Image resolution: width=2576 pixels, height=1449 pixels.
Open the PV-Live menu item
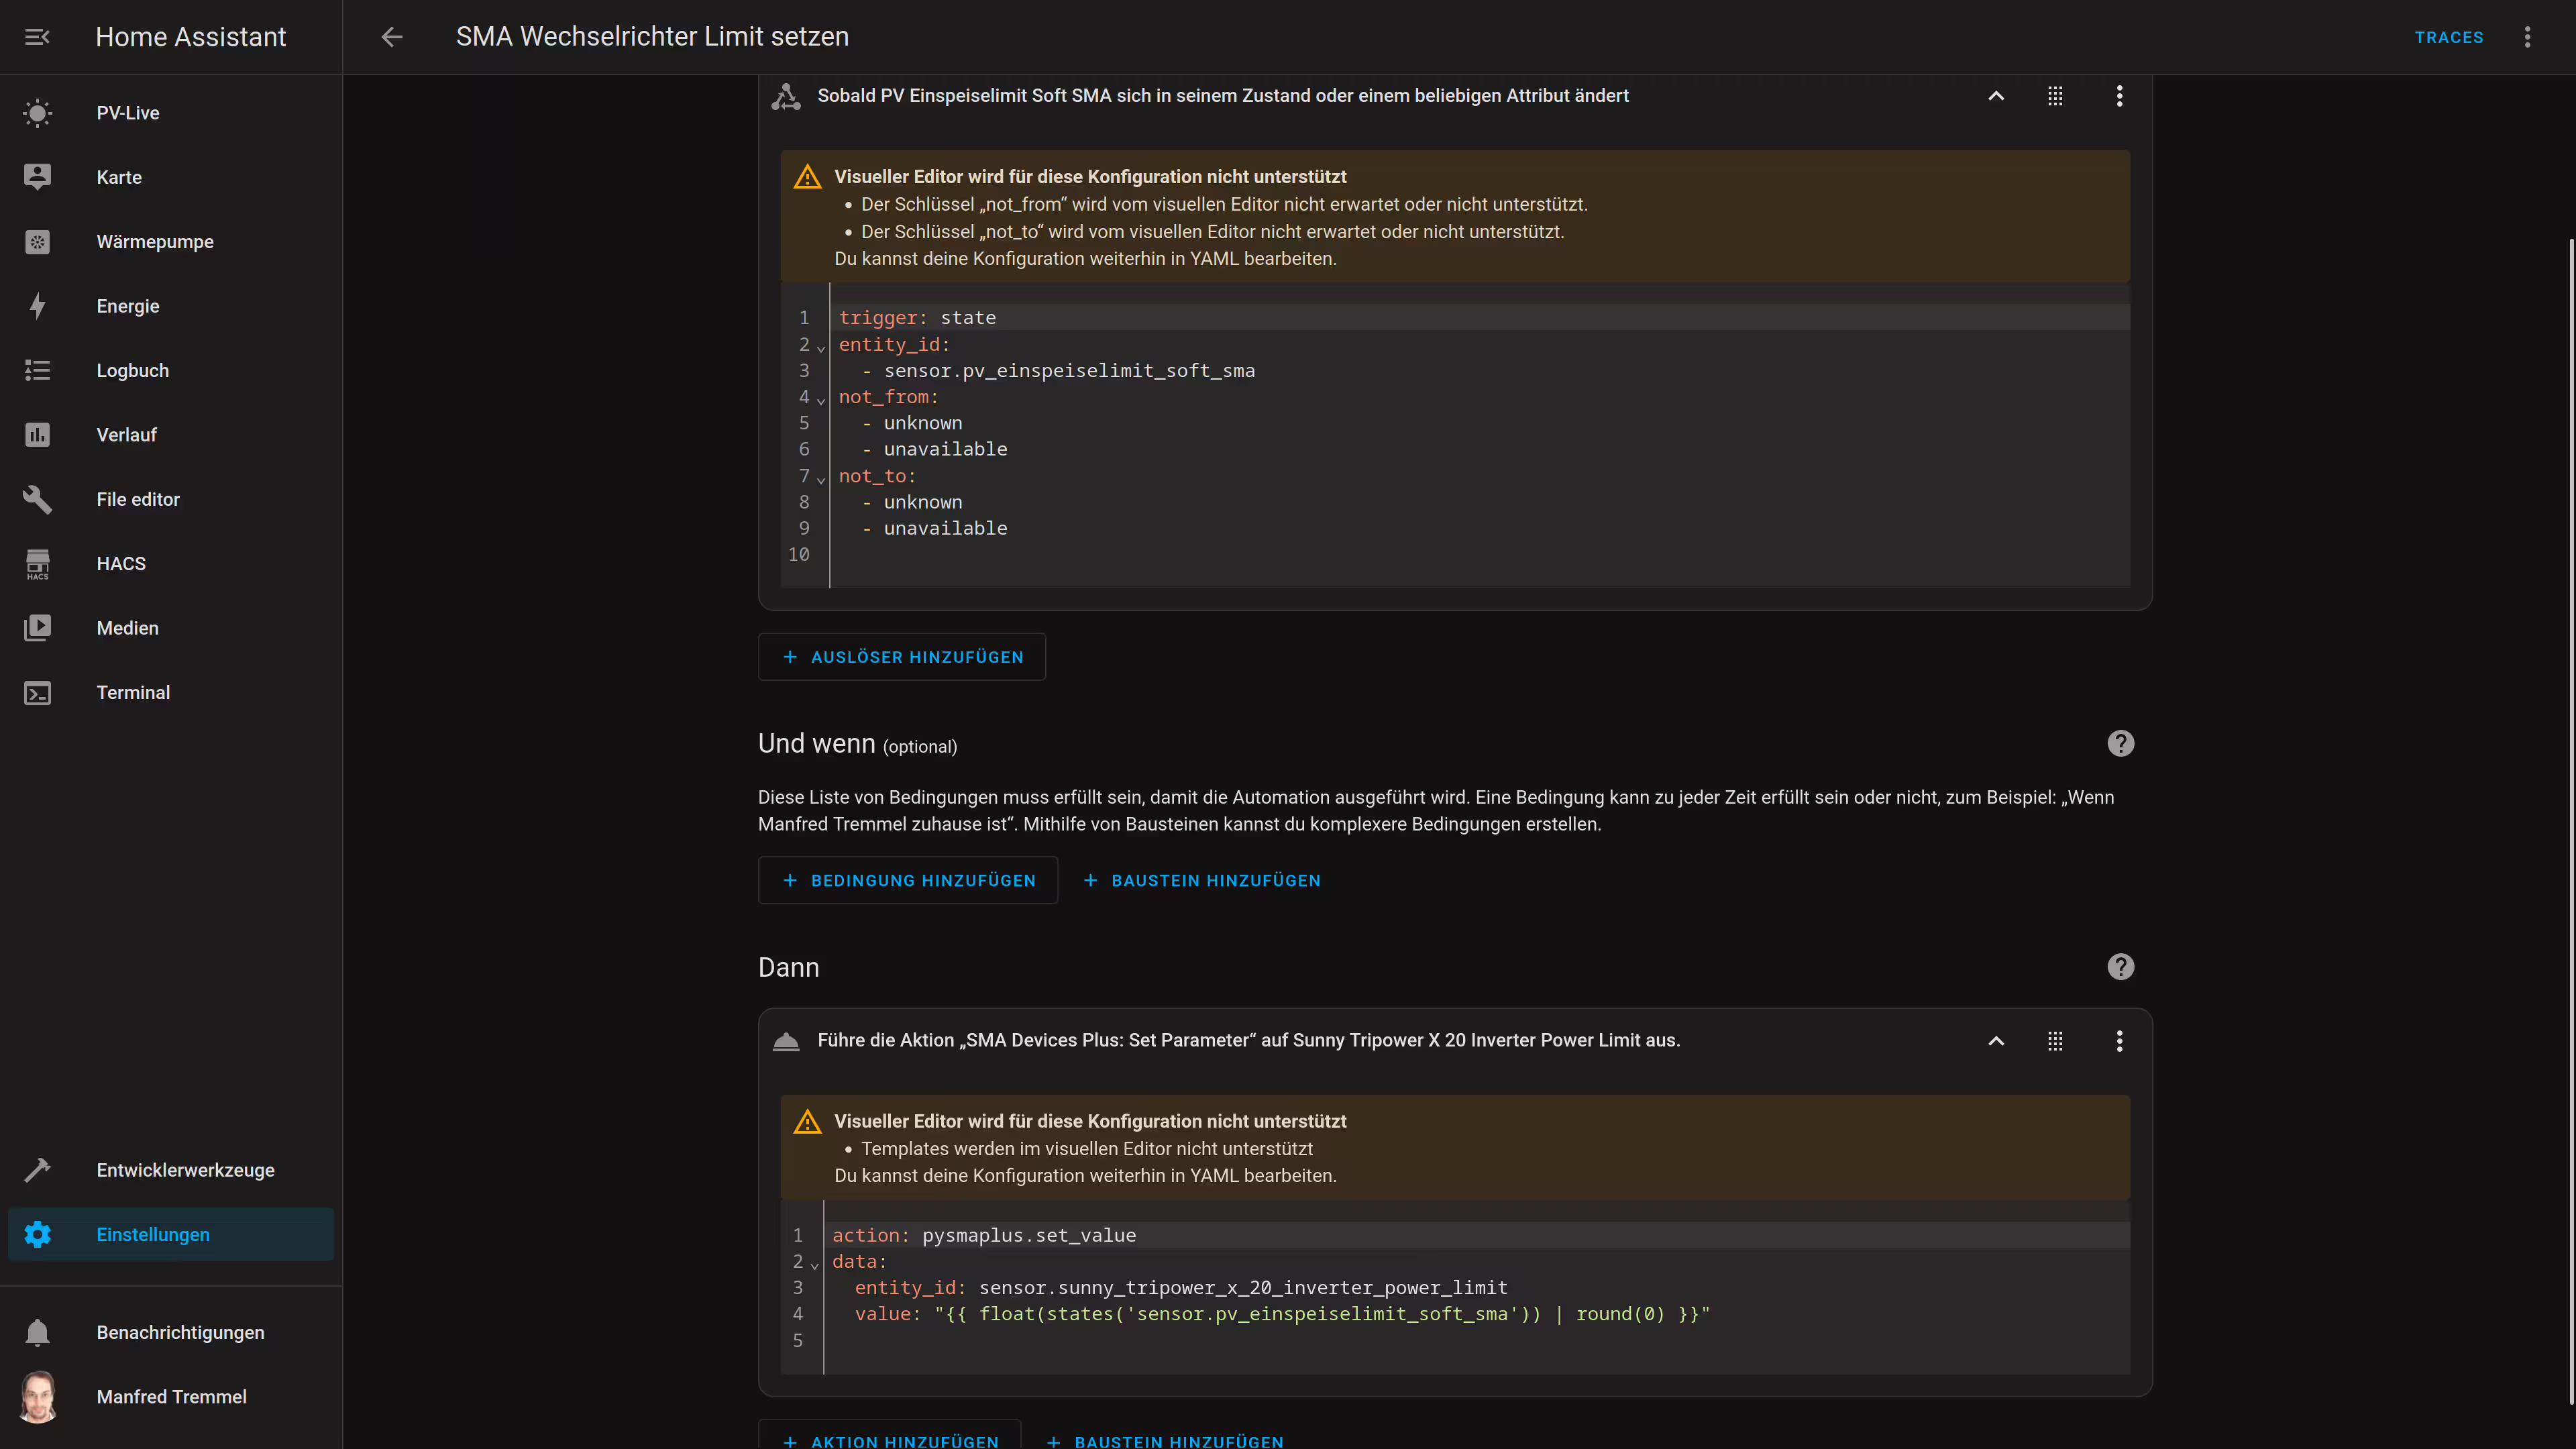(171, 113)
